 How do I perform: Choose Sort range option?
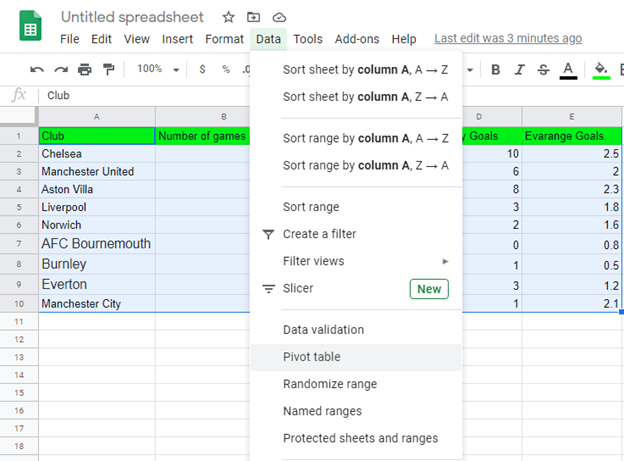pyautogui.click(x=356, y=207)
